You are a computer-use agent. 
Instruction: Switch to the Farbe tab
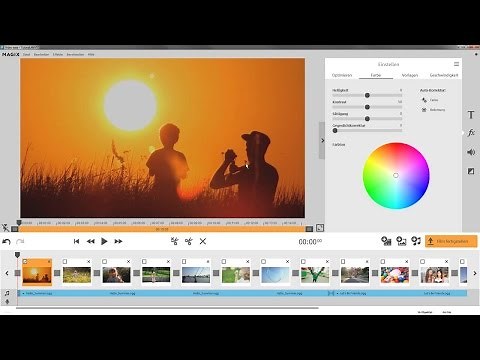(x=376, y=75)
